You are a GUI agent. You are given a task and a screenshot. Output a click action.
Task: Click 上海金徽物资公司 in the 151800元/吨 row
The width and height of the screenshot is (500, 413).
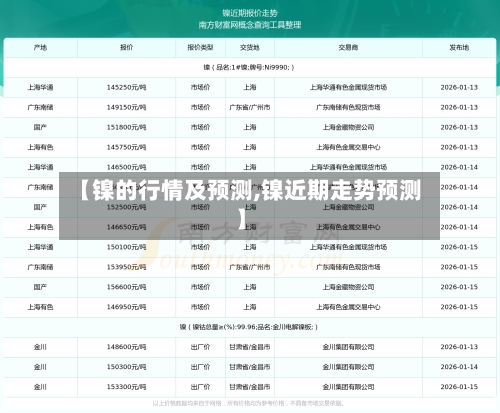point(348,127)
